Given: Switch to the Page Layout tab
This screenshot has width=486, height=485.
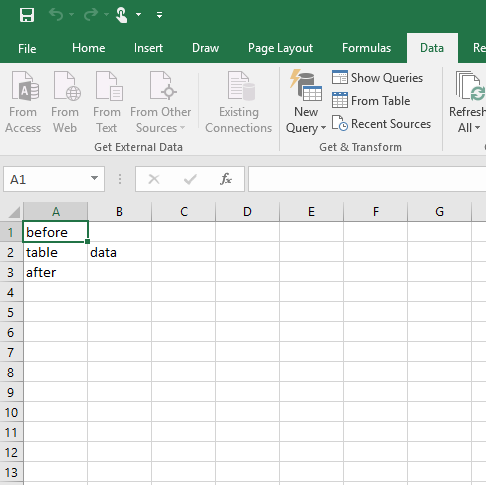Looking at the screenshot, I should click(280, 48).
